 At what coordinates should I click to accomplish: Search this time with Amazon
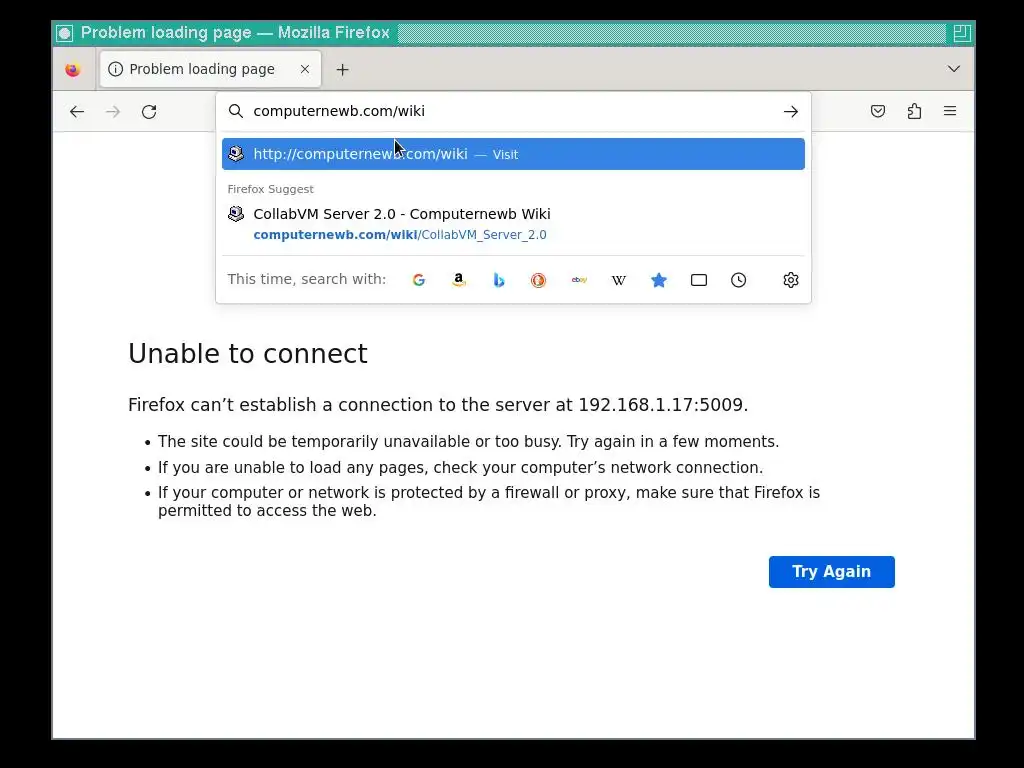[x=459, y=280]
